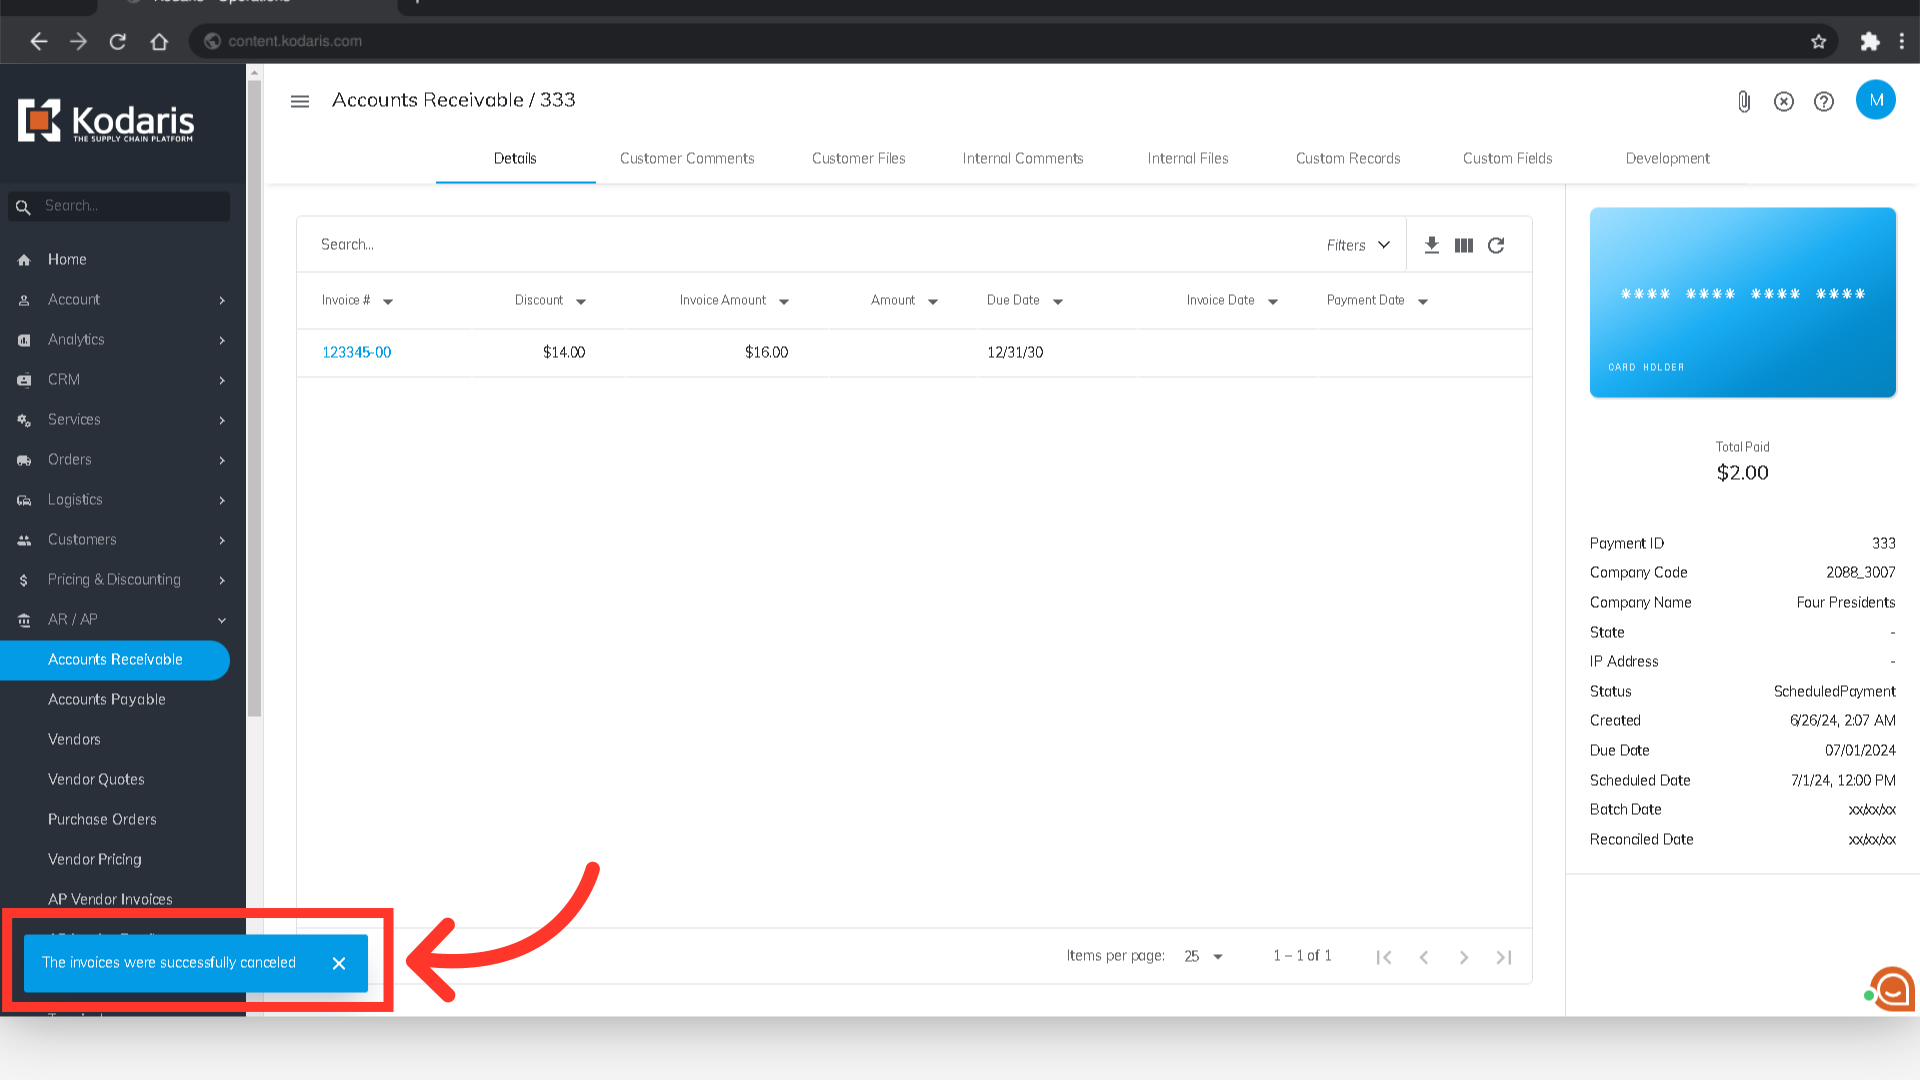Go to Accounts Payable in sidebar
Screen dimensions: 1920x1080
pos(107,699)
